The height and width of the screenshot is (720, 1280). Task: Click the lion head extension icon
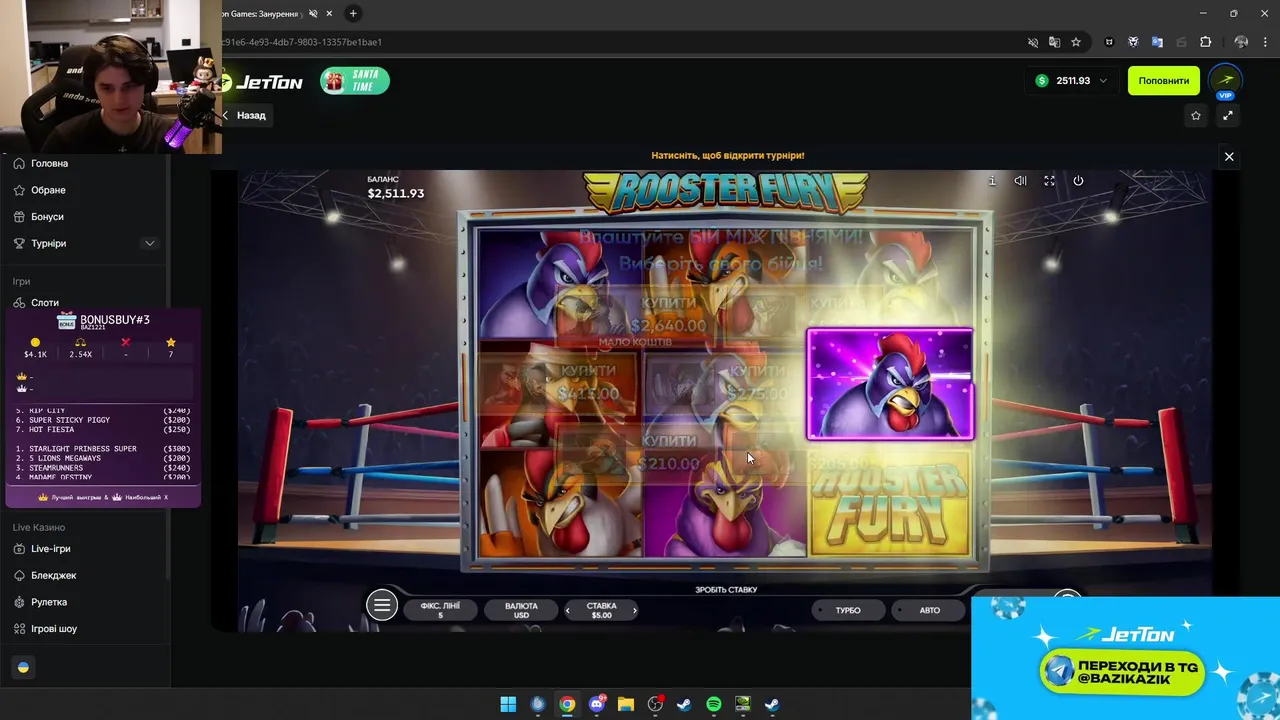click(1133, 42)
